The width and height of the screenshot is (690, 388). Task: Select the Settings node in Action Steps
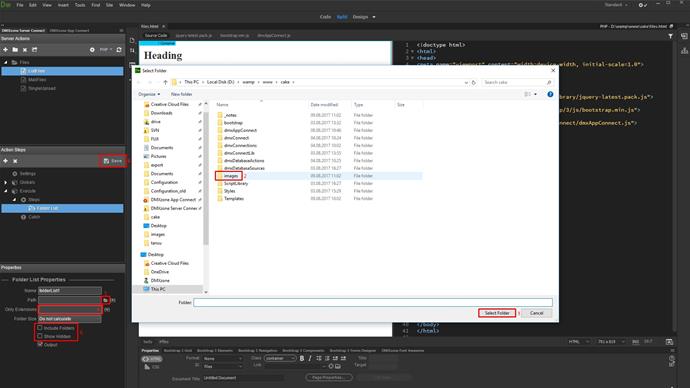(x=27, y=174)
